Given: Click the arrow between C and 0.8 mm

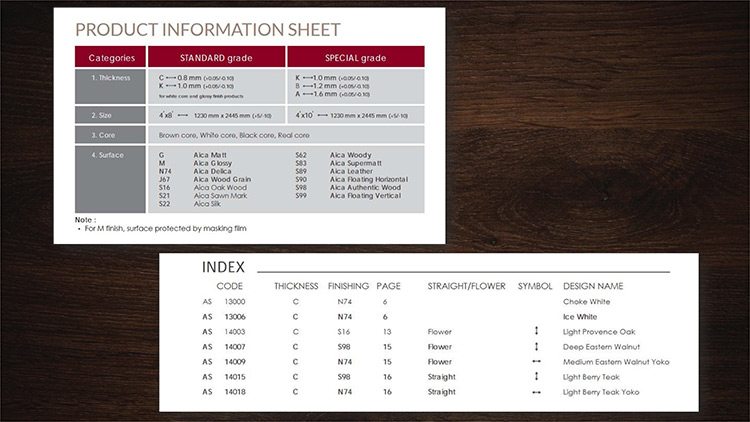Looking at the screenshot, I should coord(174,77).
